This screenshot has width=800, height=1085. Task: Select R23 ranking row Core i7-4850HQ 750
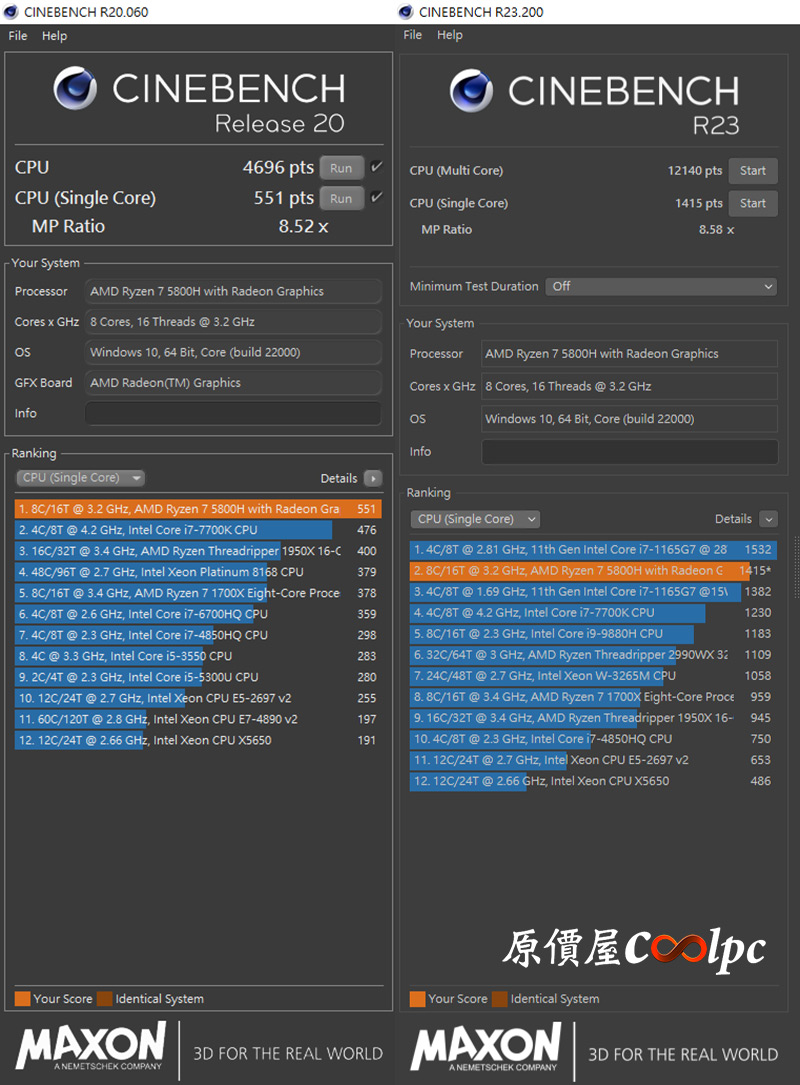[593, 739]
